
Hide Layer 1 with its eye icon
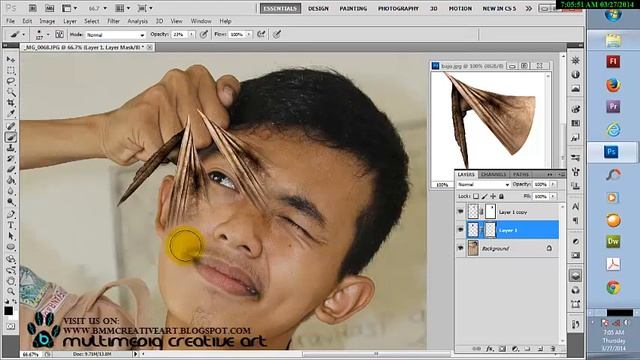pos(461,230)
